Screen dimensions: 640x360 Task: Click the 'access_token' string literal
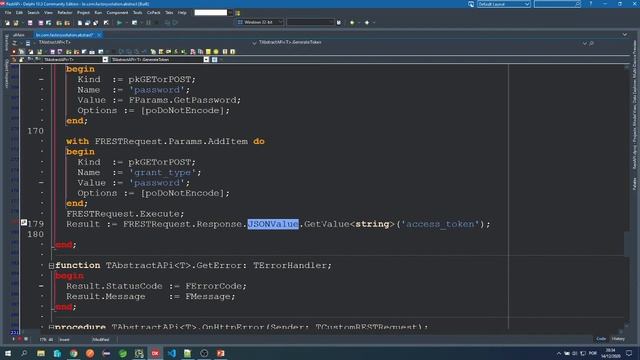(440, 224)
